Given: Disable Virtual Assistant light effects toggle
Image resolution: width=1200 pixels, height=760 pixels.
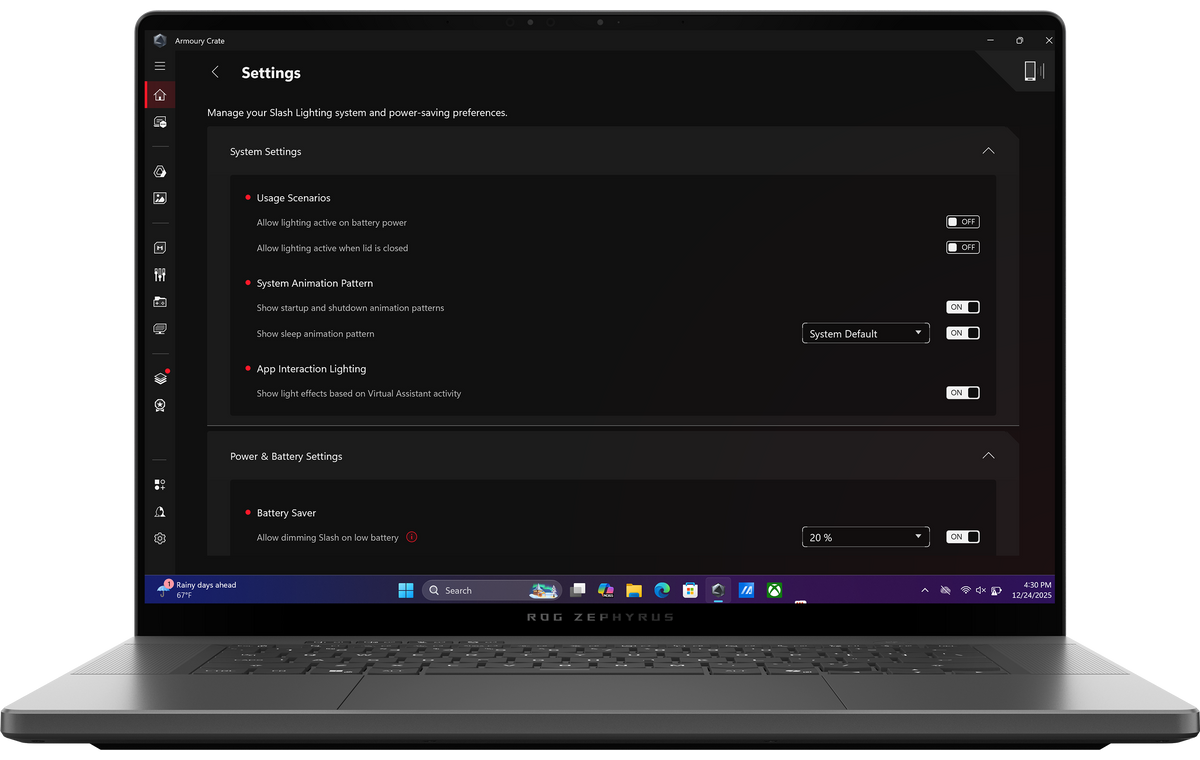Looking at the screenshot, I should pyautogui.click(x=963, y=393).
